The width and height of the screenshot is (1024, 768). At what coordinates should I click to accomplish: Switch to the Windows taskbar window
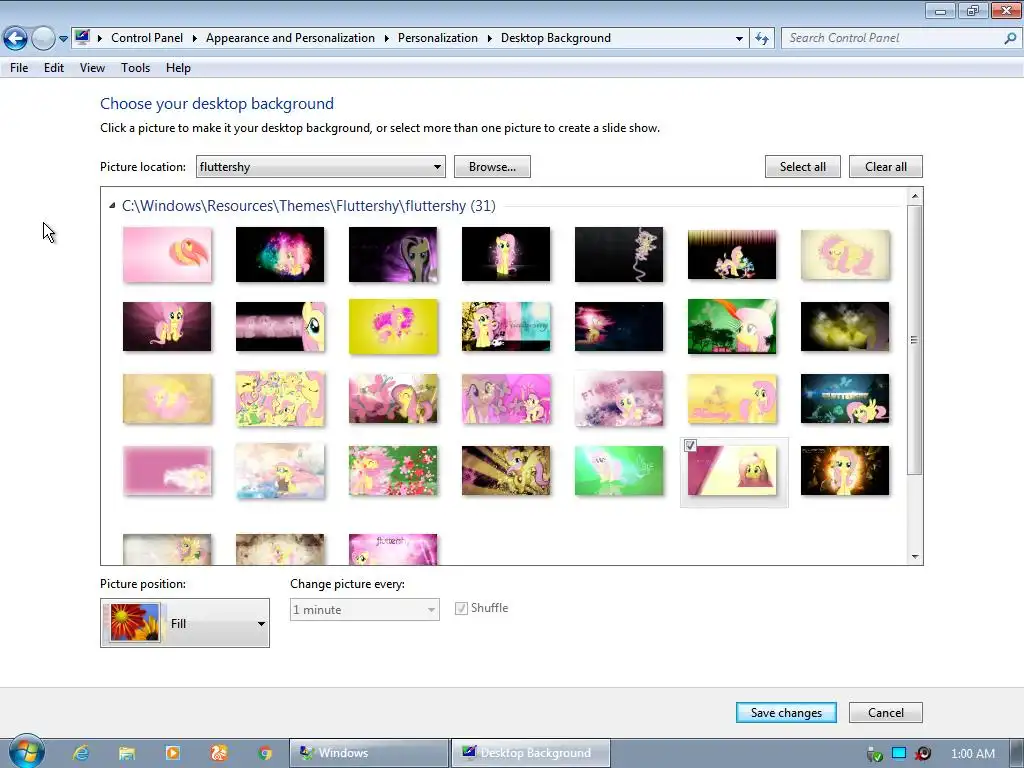pos(369,753)
